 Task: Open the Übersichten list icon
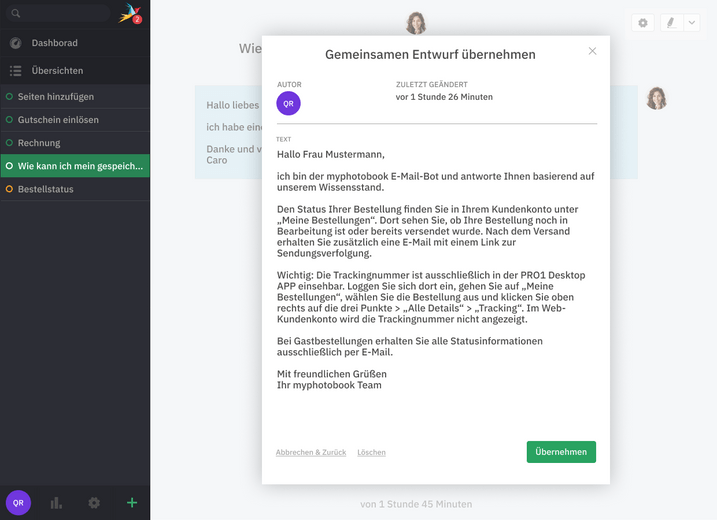[x=16, y=70]
